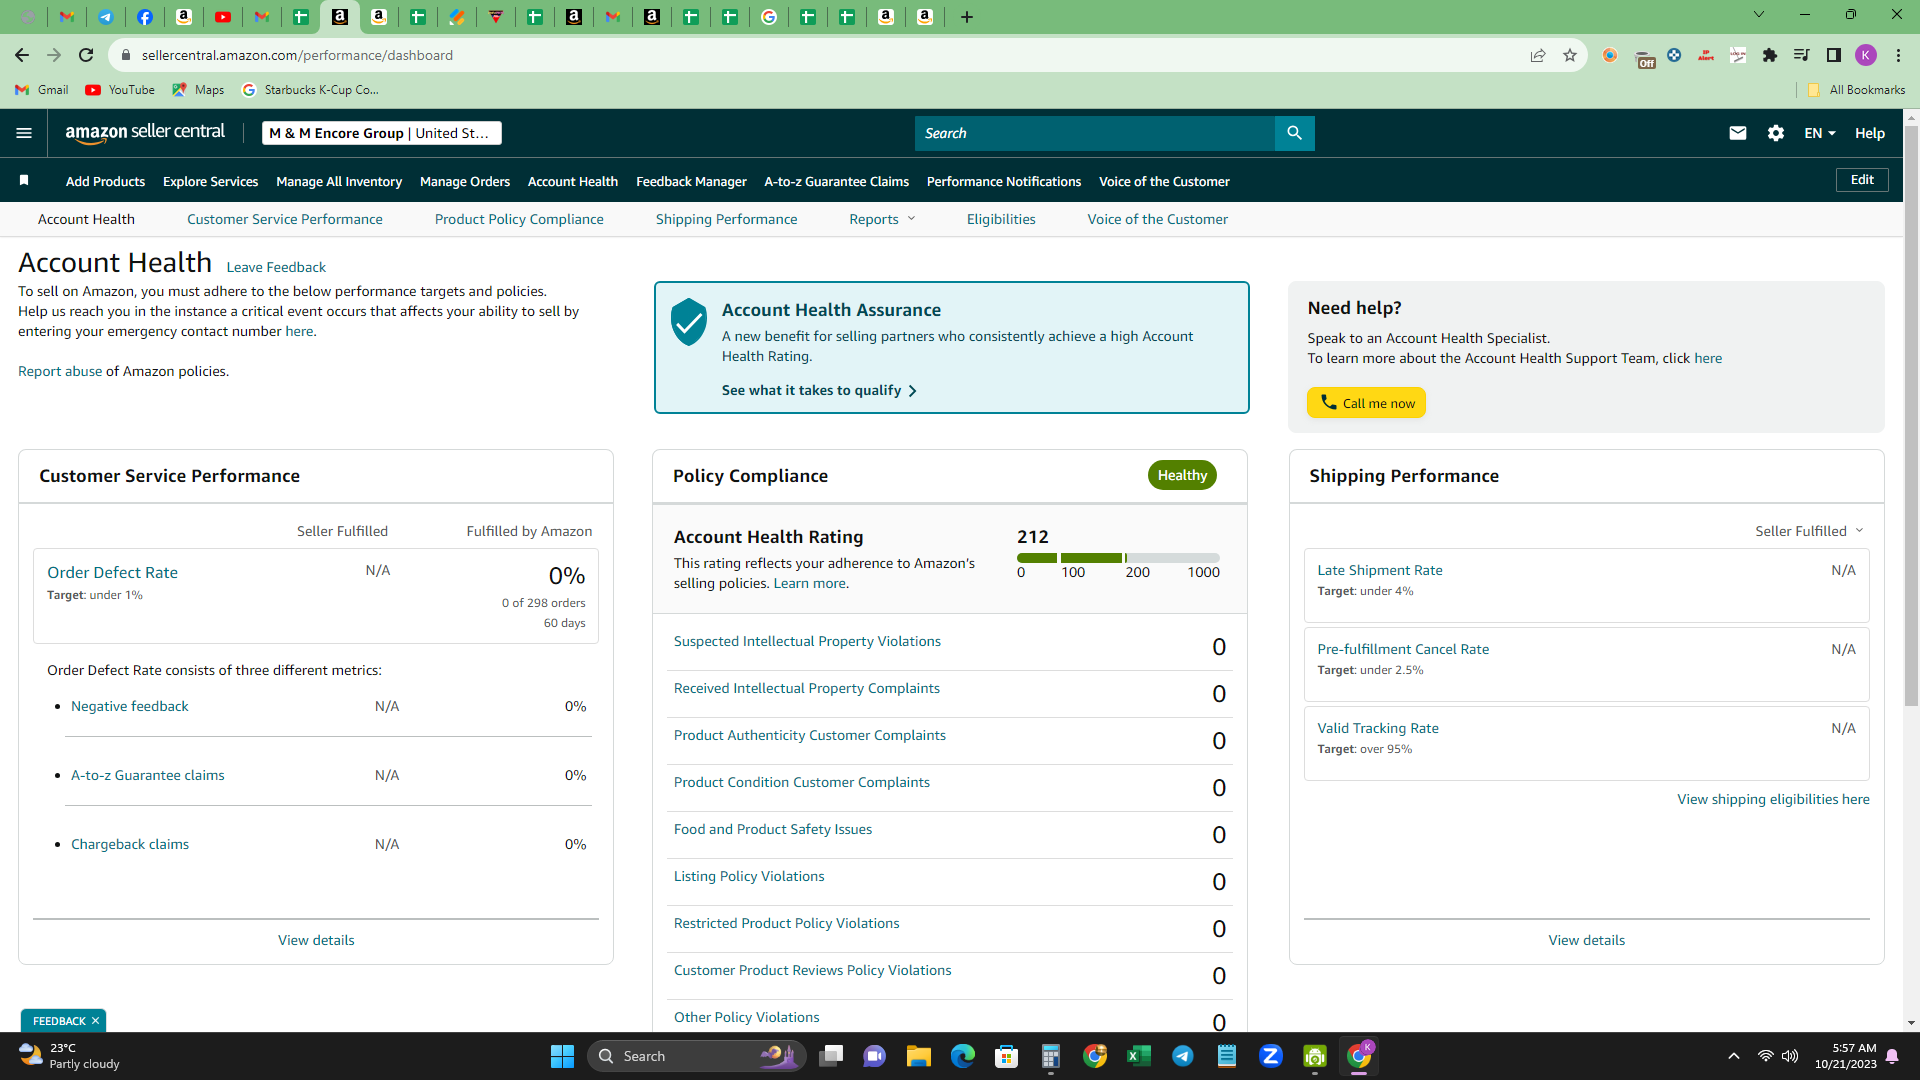
Task: Click the Help link in header
Action: 1870,133
